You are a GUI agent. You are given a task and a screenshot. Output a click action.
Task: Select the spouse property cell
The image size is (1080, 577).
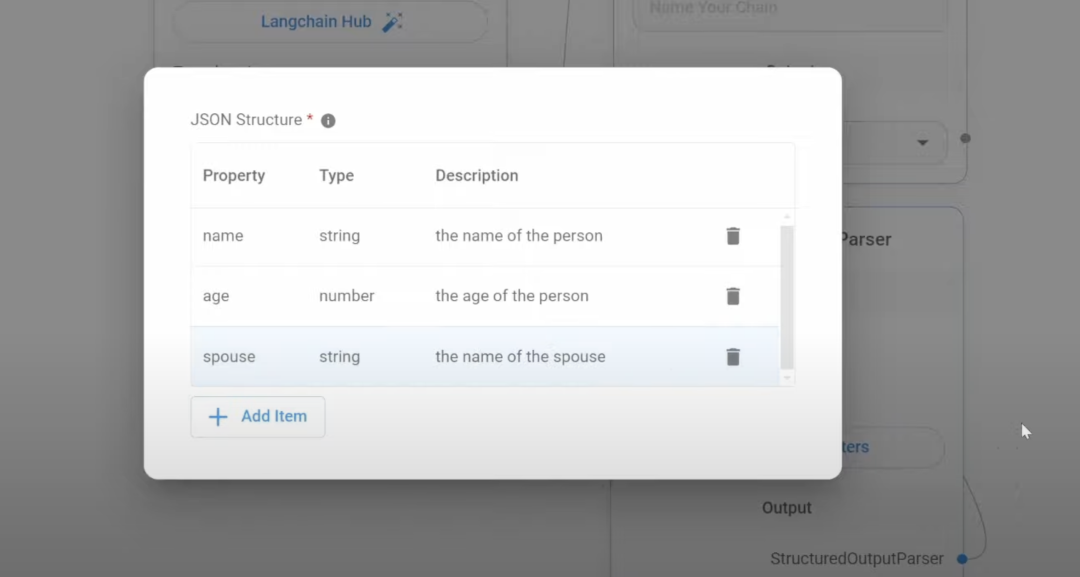(229, 357)
